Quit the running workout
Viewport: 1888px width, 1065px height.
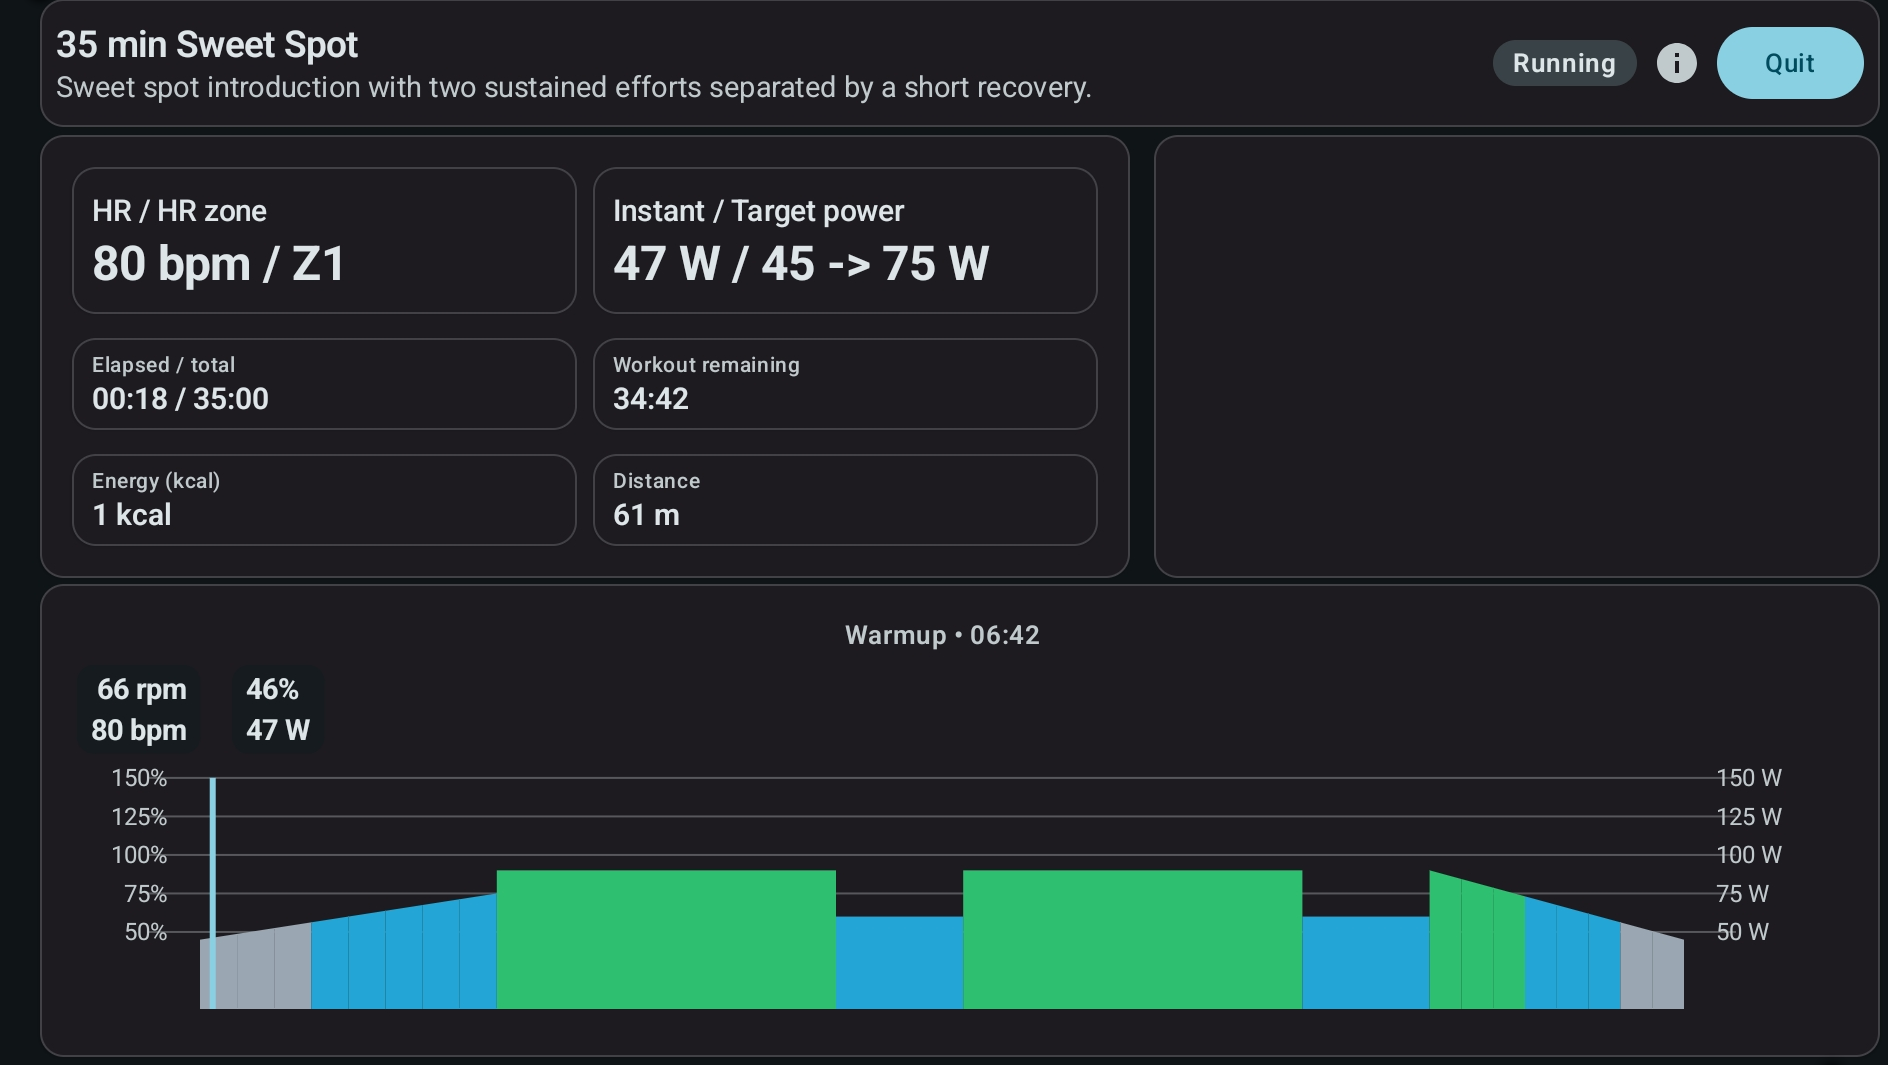point(1789,63)
